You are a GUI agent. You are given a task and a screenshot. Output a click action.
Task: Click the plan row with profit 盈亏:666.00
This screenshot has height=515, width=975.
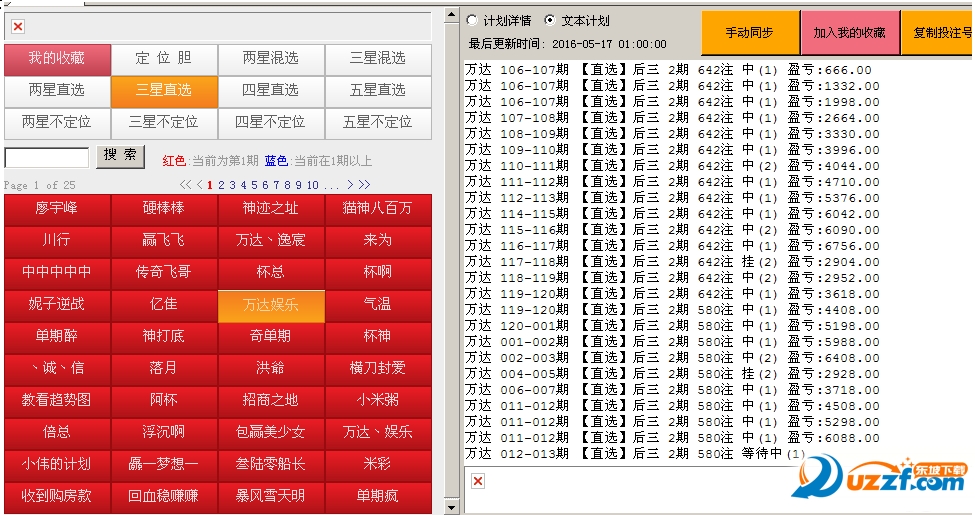click(x=668, y=70)
